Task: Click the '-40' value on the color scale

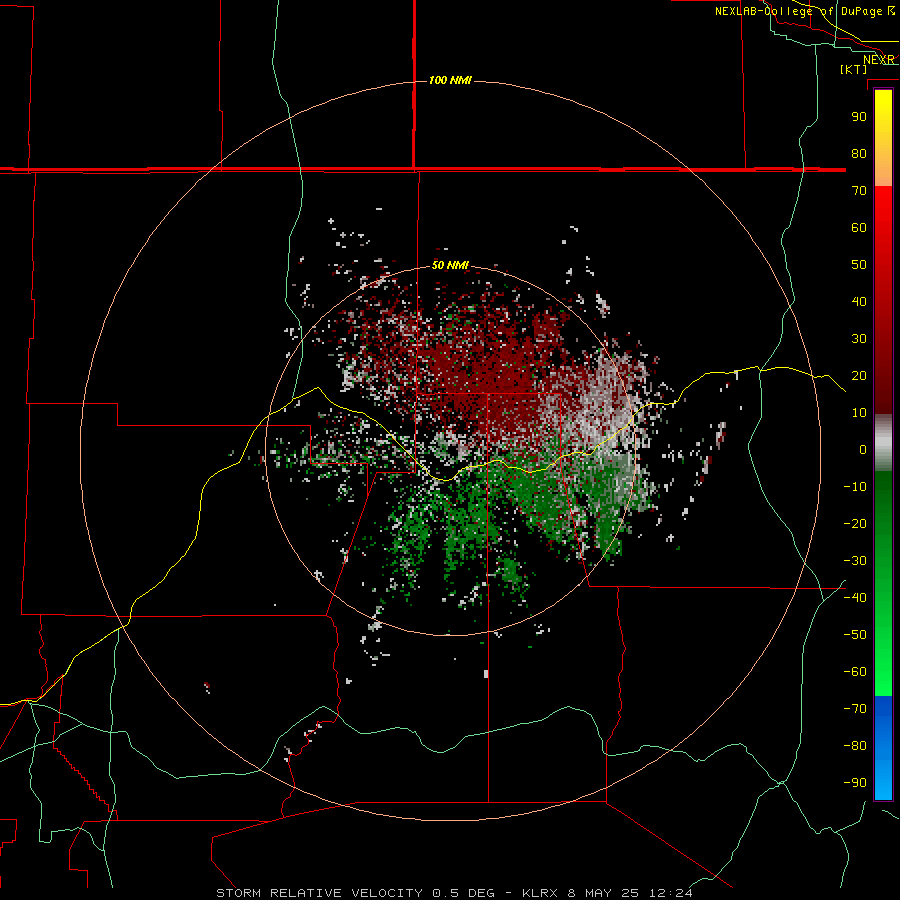Action: point(855,598)
